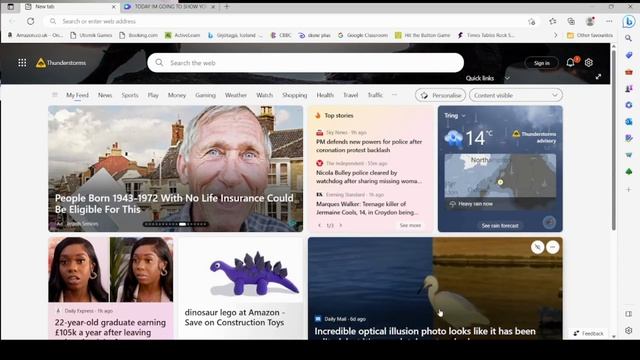This screenshot has width=640, height=360.
Task: Click the carousel slide indicator dots
Action: click(x=176, y=224)
